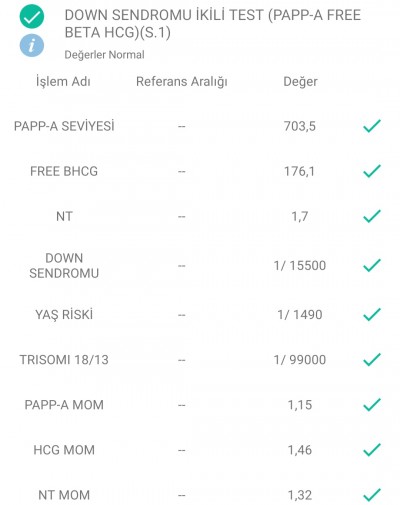Viewport: 400px width, 505px height.
Task: Click the checkmark for TRISOMI 18/13
Action: pos(372,359)
